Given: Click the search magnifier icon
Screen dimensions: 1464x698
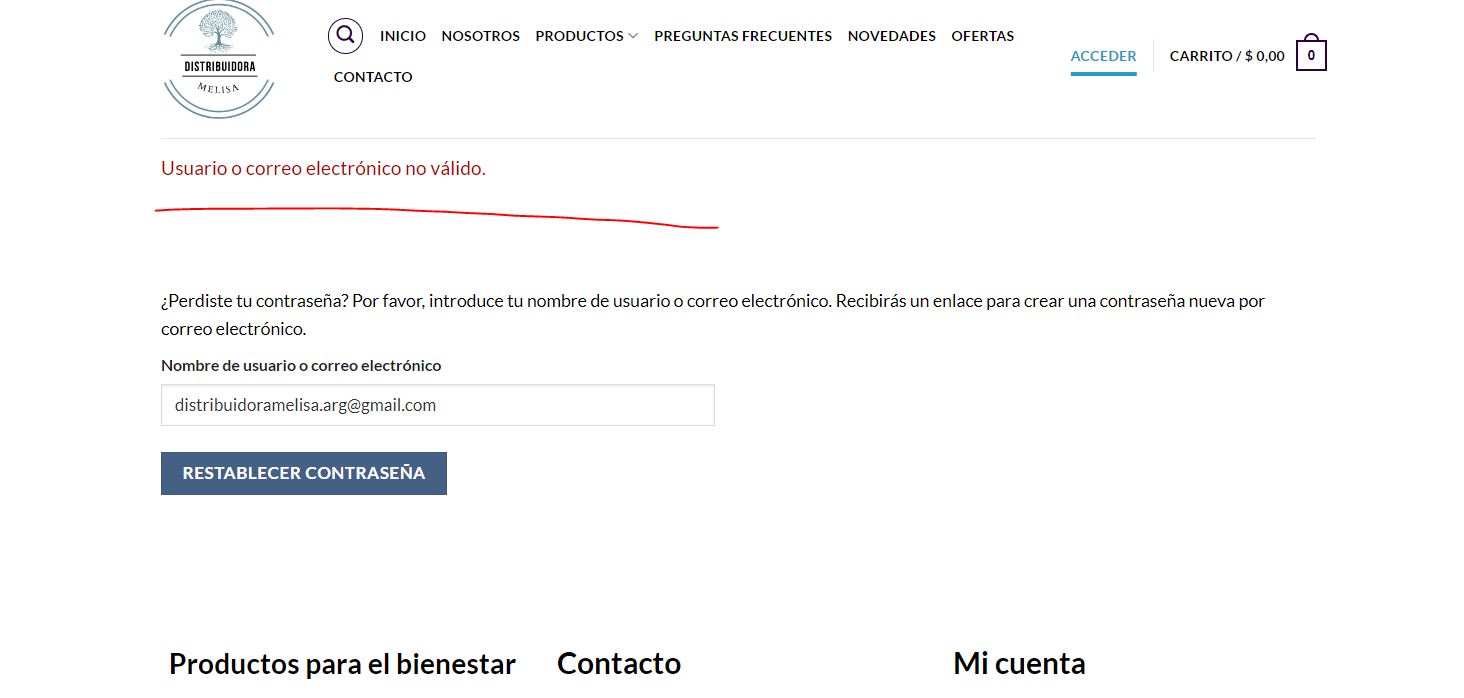Looking at the screenshot, I should point(345,36).
